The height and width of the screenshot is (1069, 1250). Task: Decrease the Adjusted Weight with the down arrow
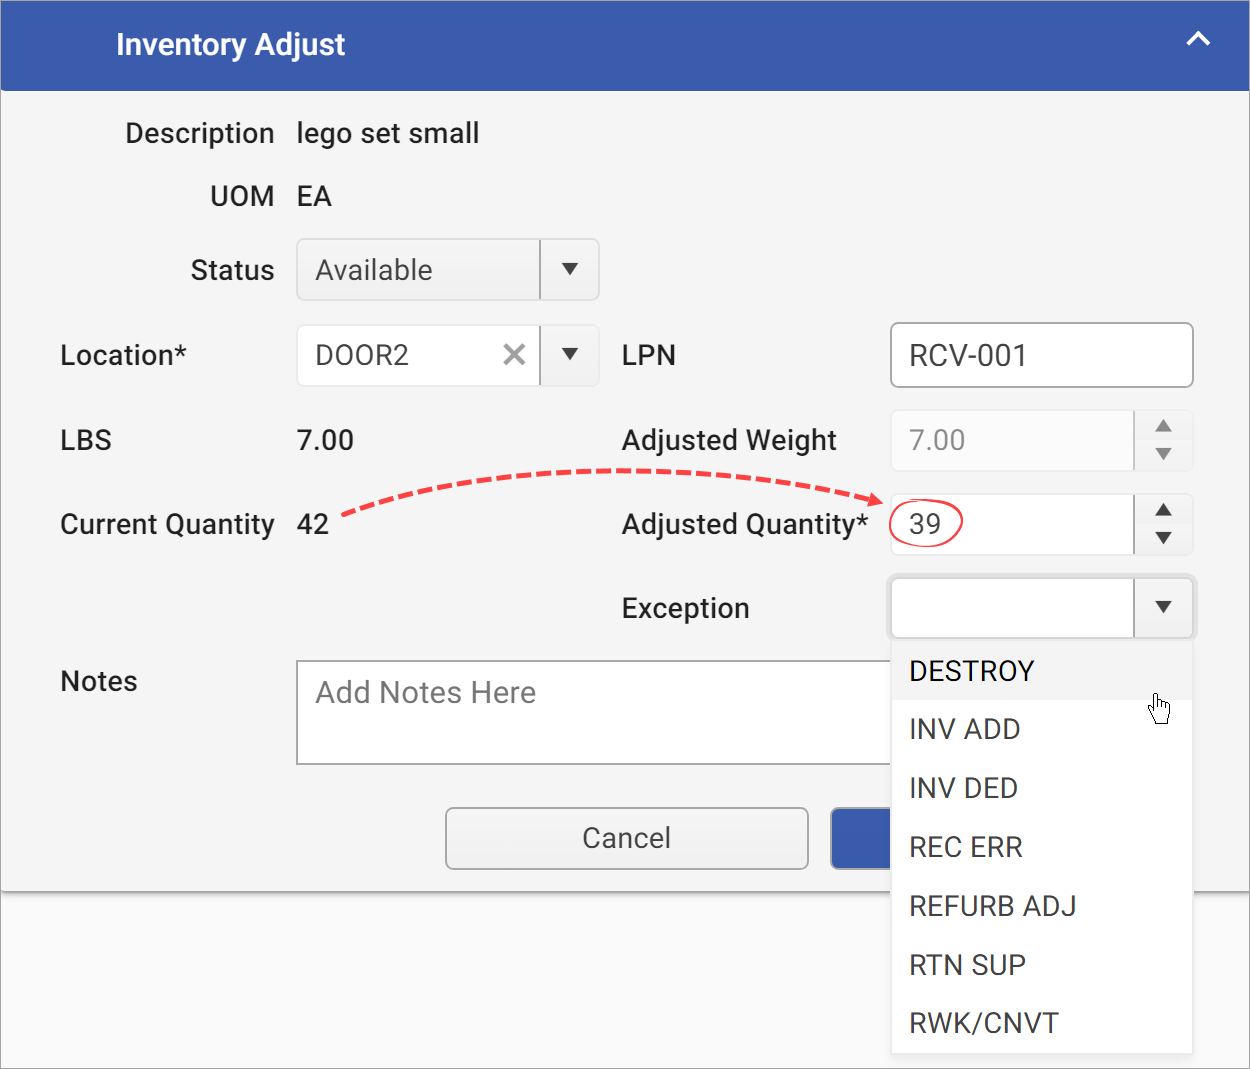tap(1163, 457)
